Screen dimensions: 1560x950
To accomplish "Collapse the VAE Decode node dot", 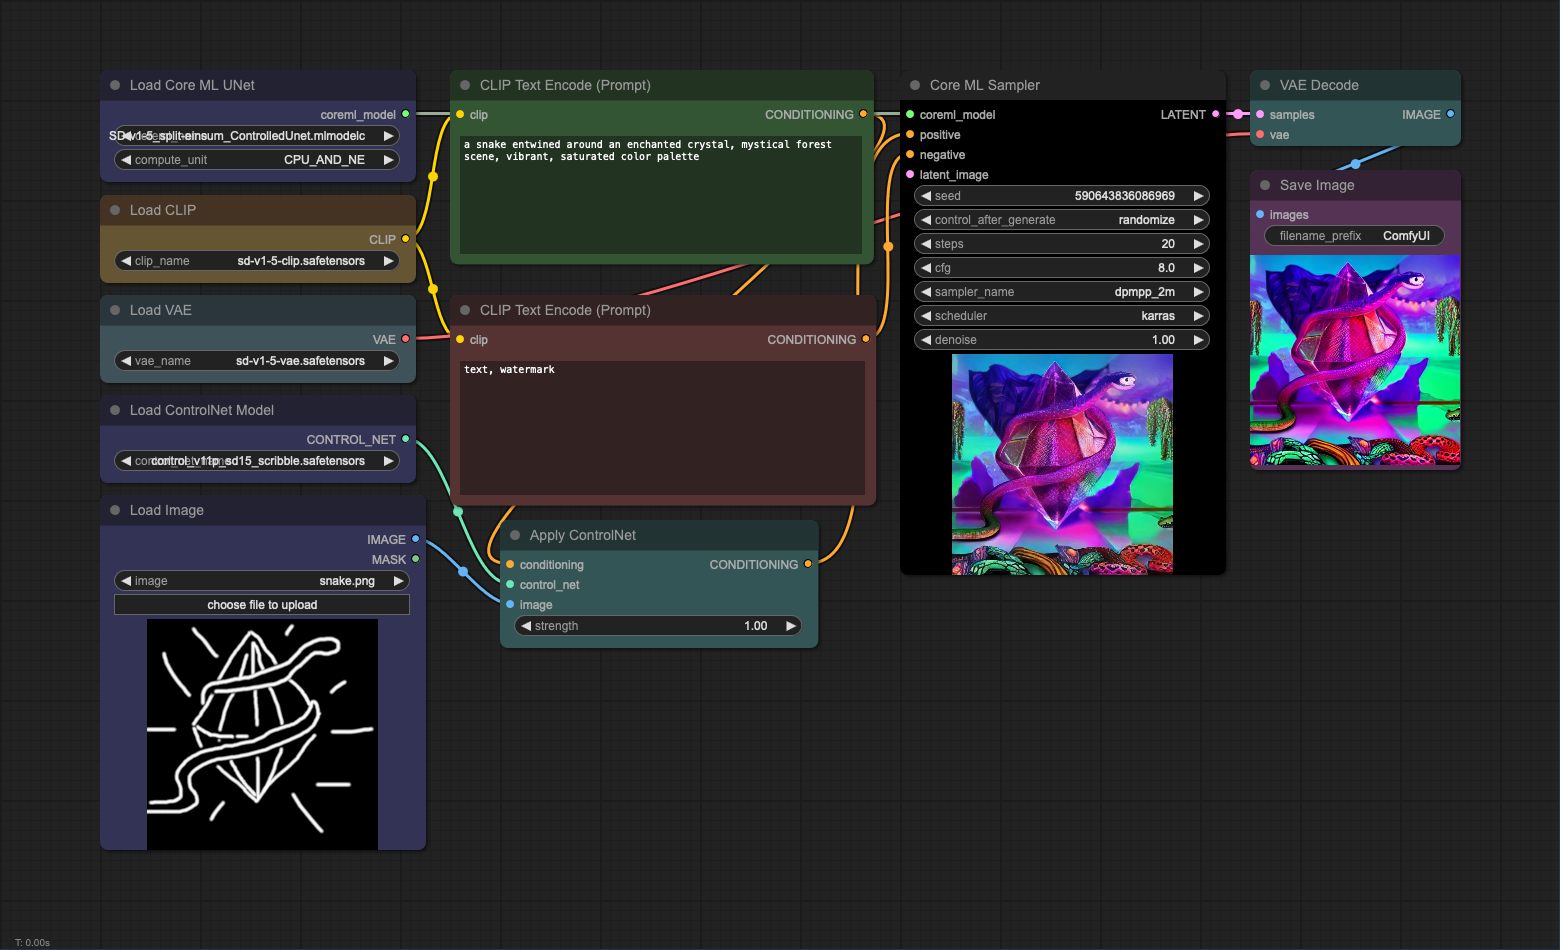I will point(1265,86).
